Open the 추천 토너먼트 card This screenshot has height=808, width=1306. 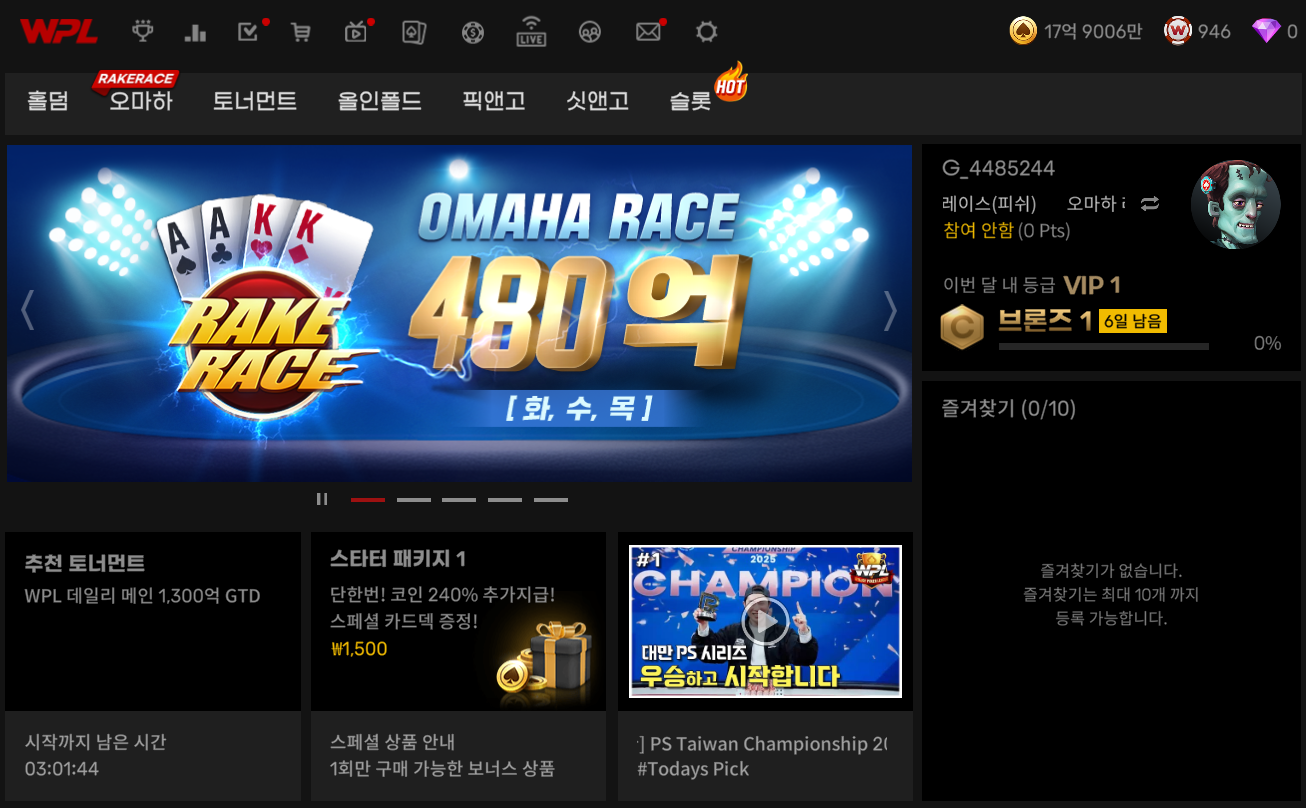[x=152, y=620]
